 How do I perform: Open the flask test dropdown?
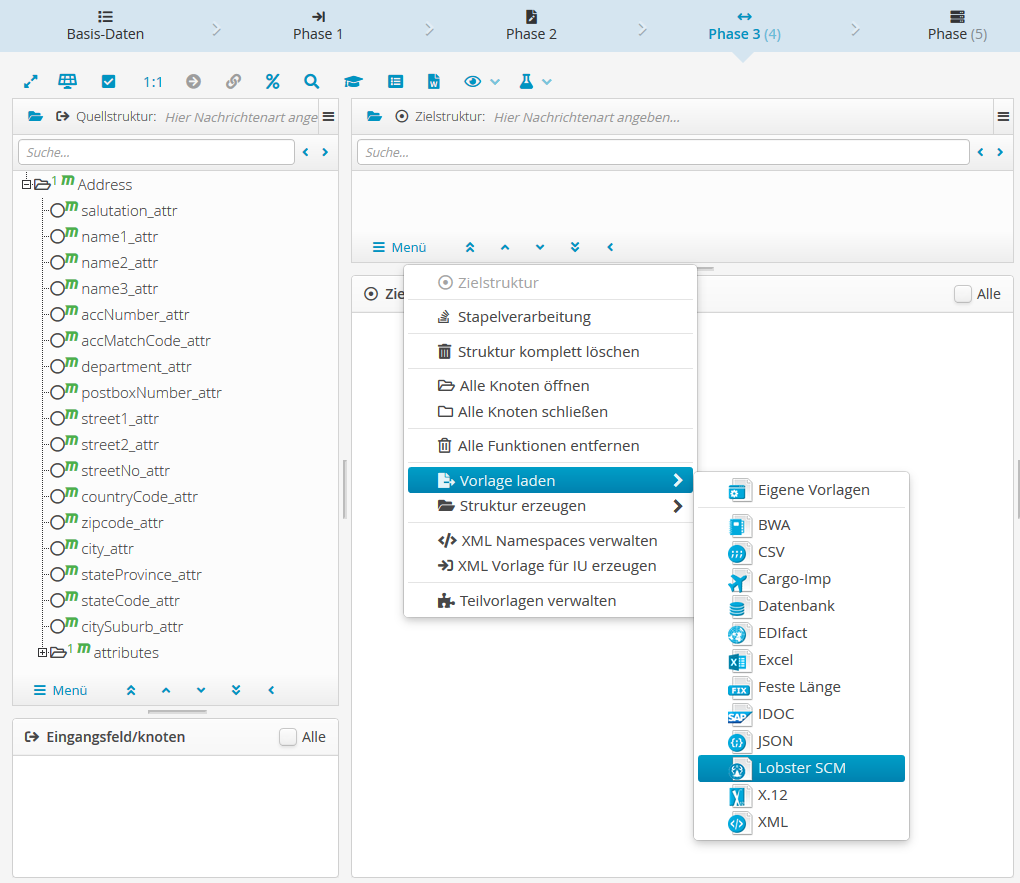tap(535, 82)
